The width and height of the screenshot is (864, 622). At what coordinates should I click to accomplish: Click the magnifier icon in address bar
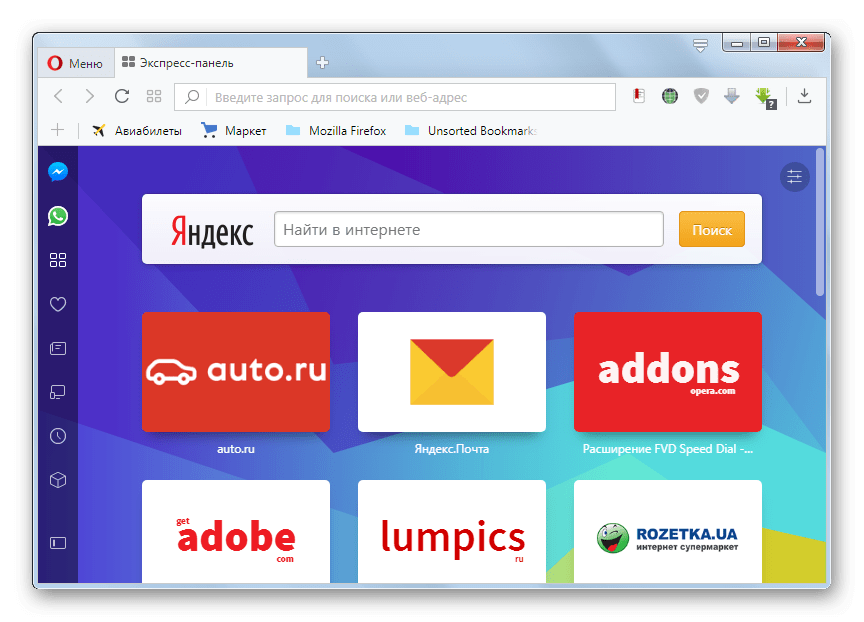[191, 97]
